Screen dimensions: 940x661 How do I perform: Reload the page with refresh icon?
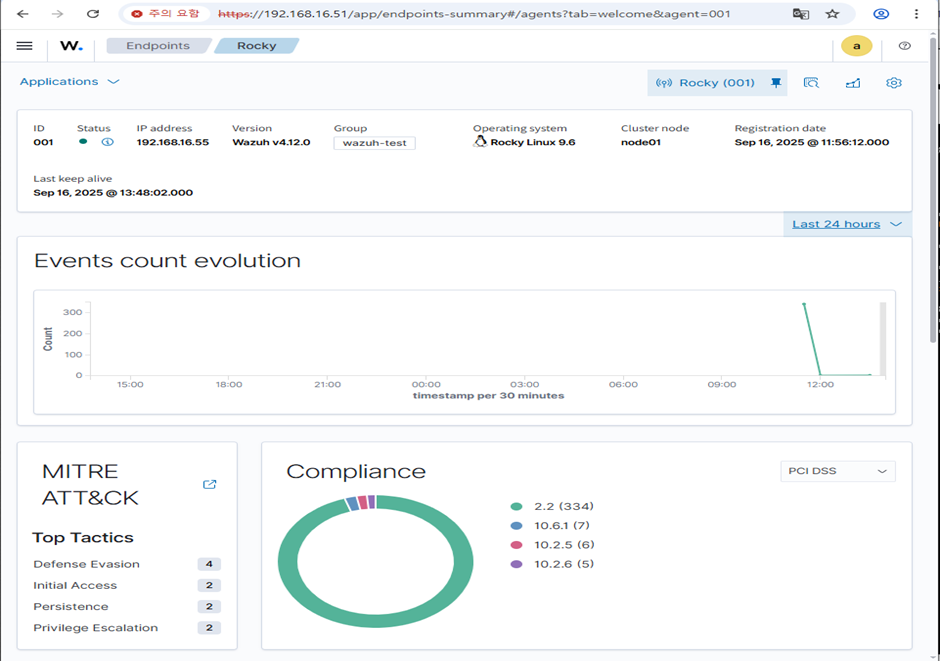(x=93, y=14)
